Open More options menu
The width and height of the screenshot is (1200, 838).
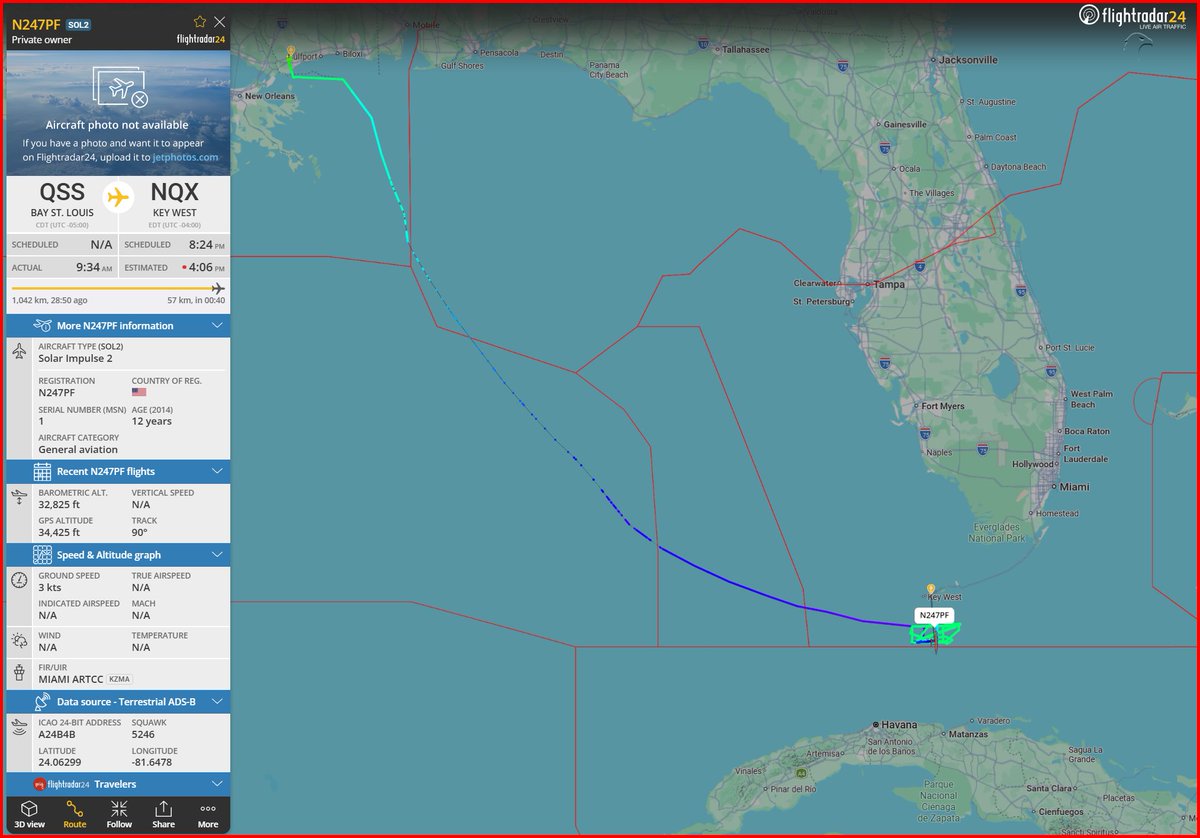pos(208,814)
